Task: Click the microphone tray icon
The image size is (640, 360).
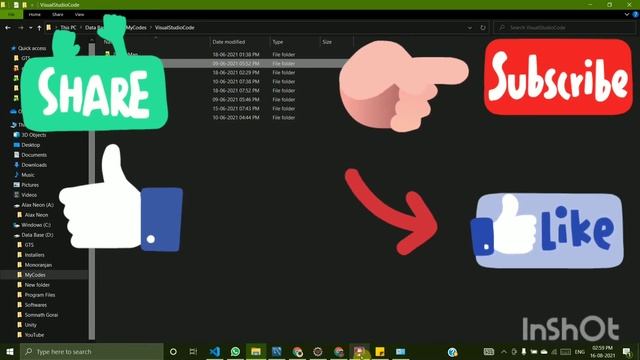Action: 524,351
